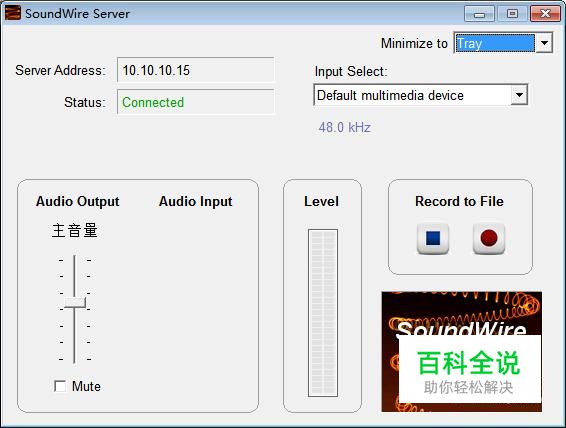Expand the Input Select dropdown arrow
Image resolution: width=566 pixels, height=428 pixels.
pos(519,95)
